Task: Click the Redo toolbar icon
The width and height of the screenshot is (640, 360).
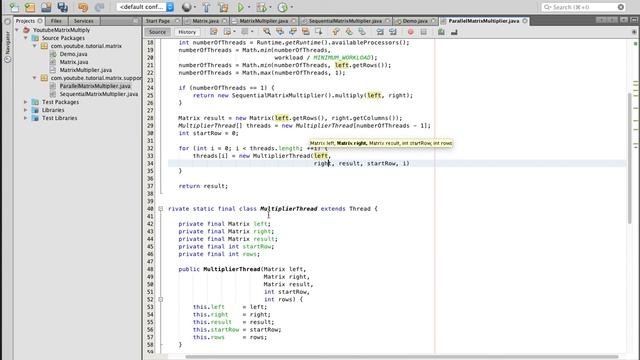Action: point(99,7)
